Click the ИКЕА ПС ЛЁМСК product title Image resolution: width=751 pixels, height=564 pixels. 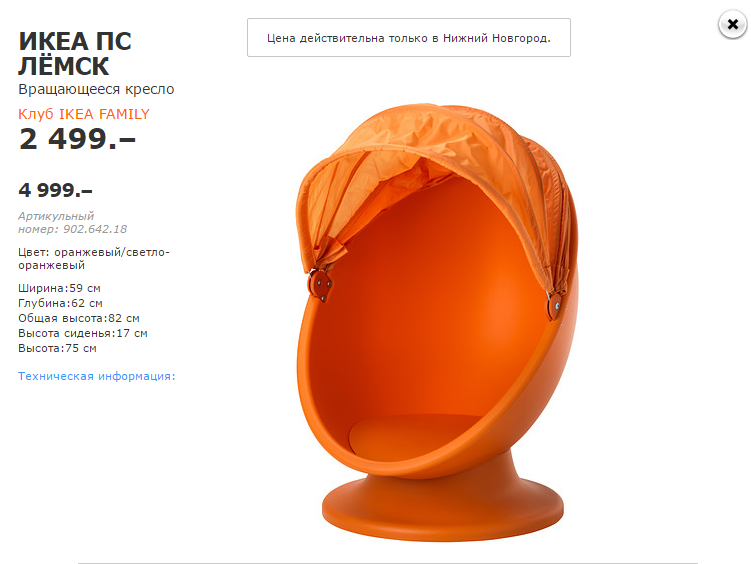coord(75,54)
